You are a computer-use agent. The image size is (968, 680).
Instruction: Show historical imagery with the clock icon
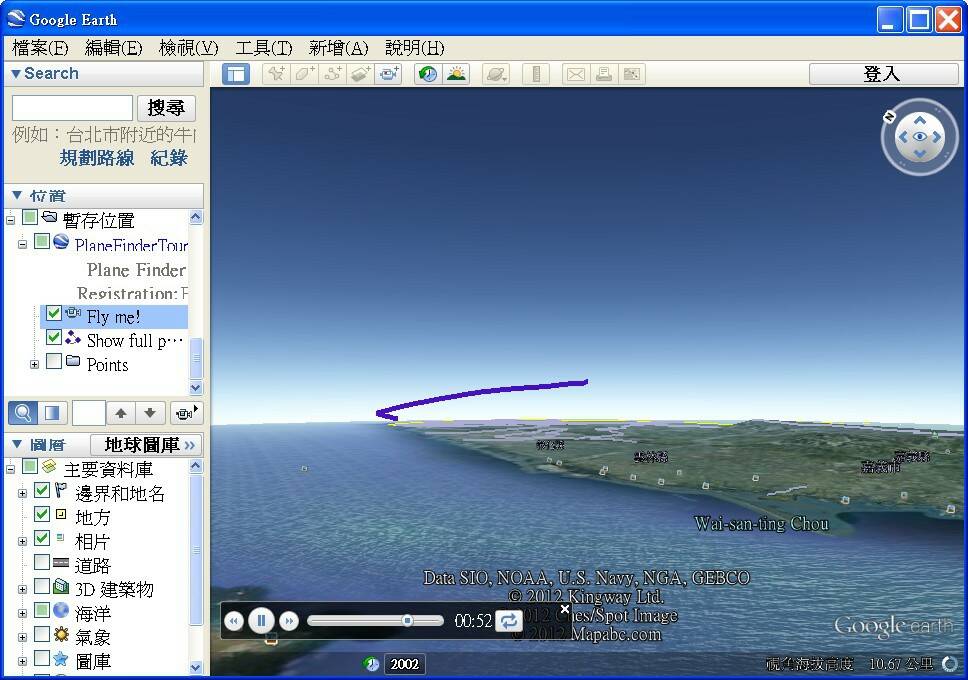pos(427,74)
